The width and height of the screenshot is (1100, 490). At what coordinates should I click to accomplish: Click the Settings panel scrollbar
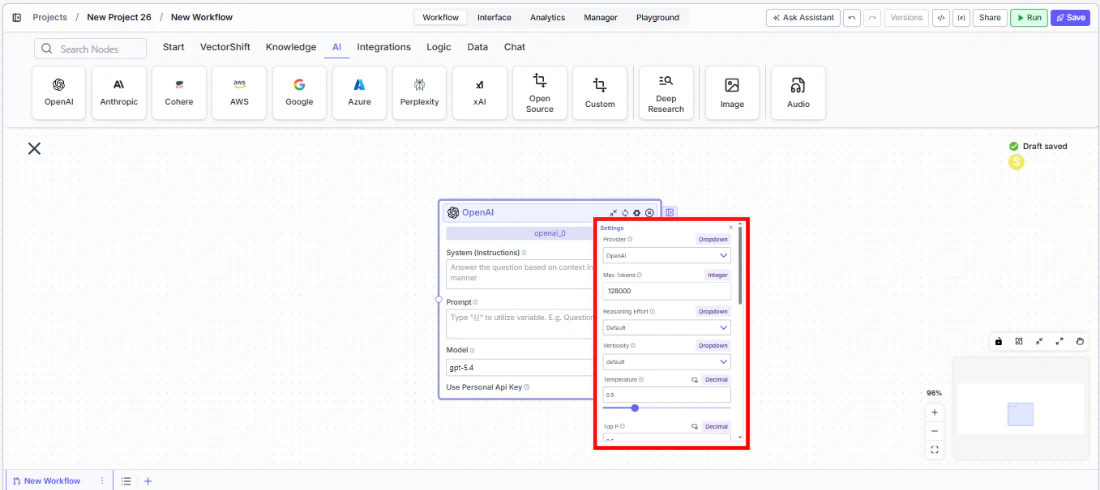pos(740,267)
